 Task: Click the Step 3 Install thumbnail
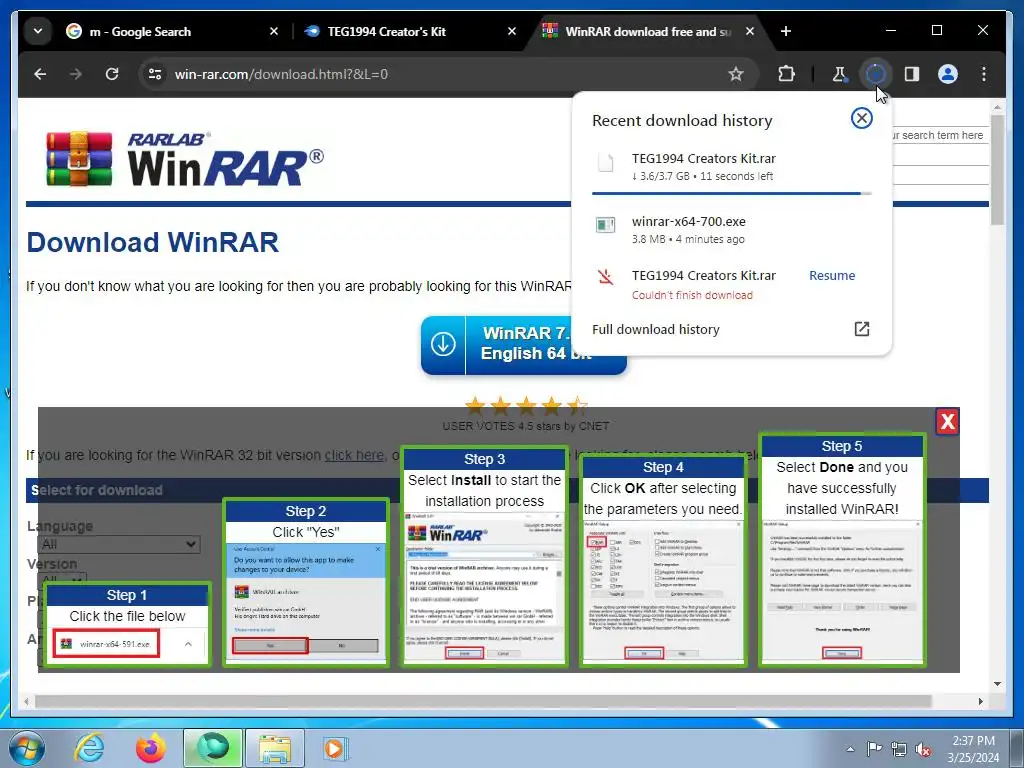coord(484,556)
